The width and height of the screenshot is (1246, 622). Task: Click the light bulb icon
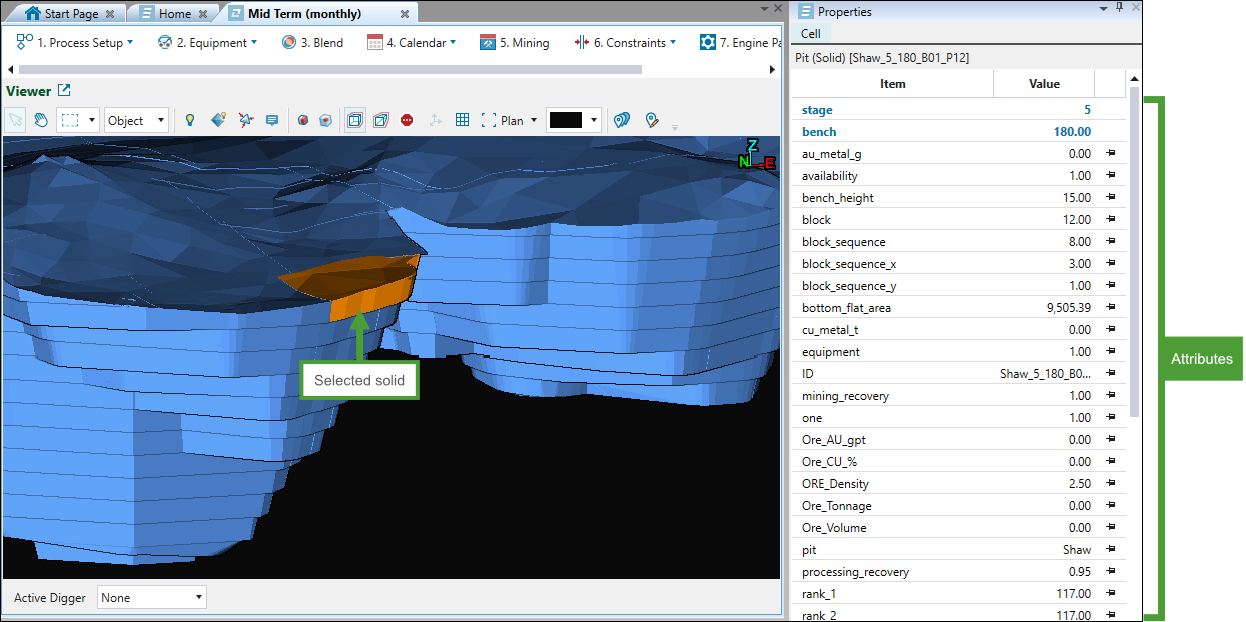pos(190,120)
